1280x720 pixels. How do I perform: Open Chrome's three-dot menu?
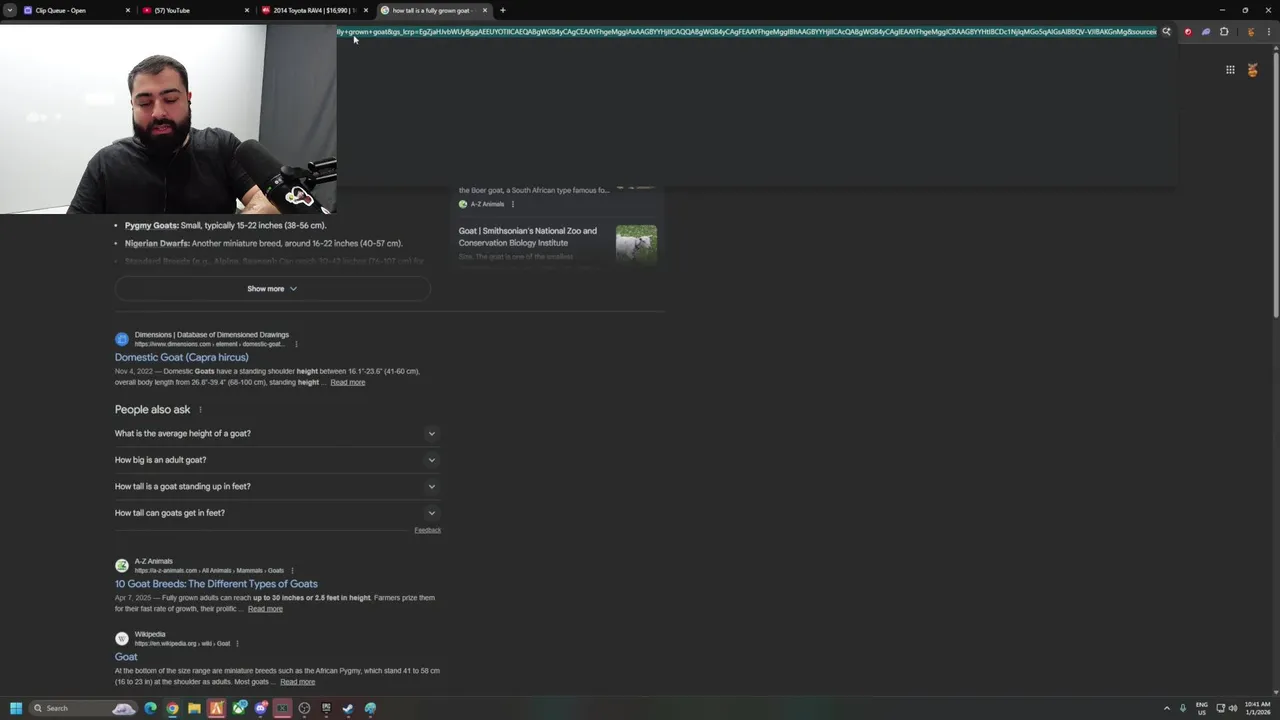coord(1267,32)
